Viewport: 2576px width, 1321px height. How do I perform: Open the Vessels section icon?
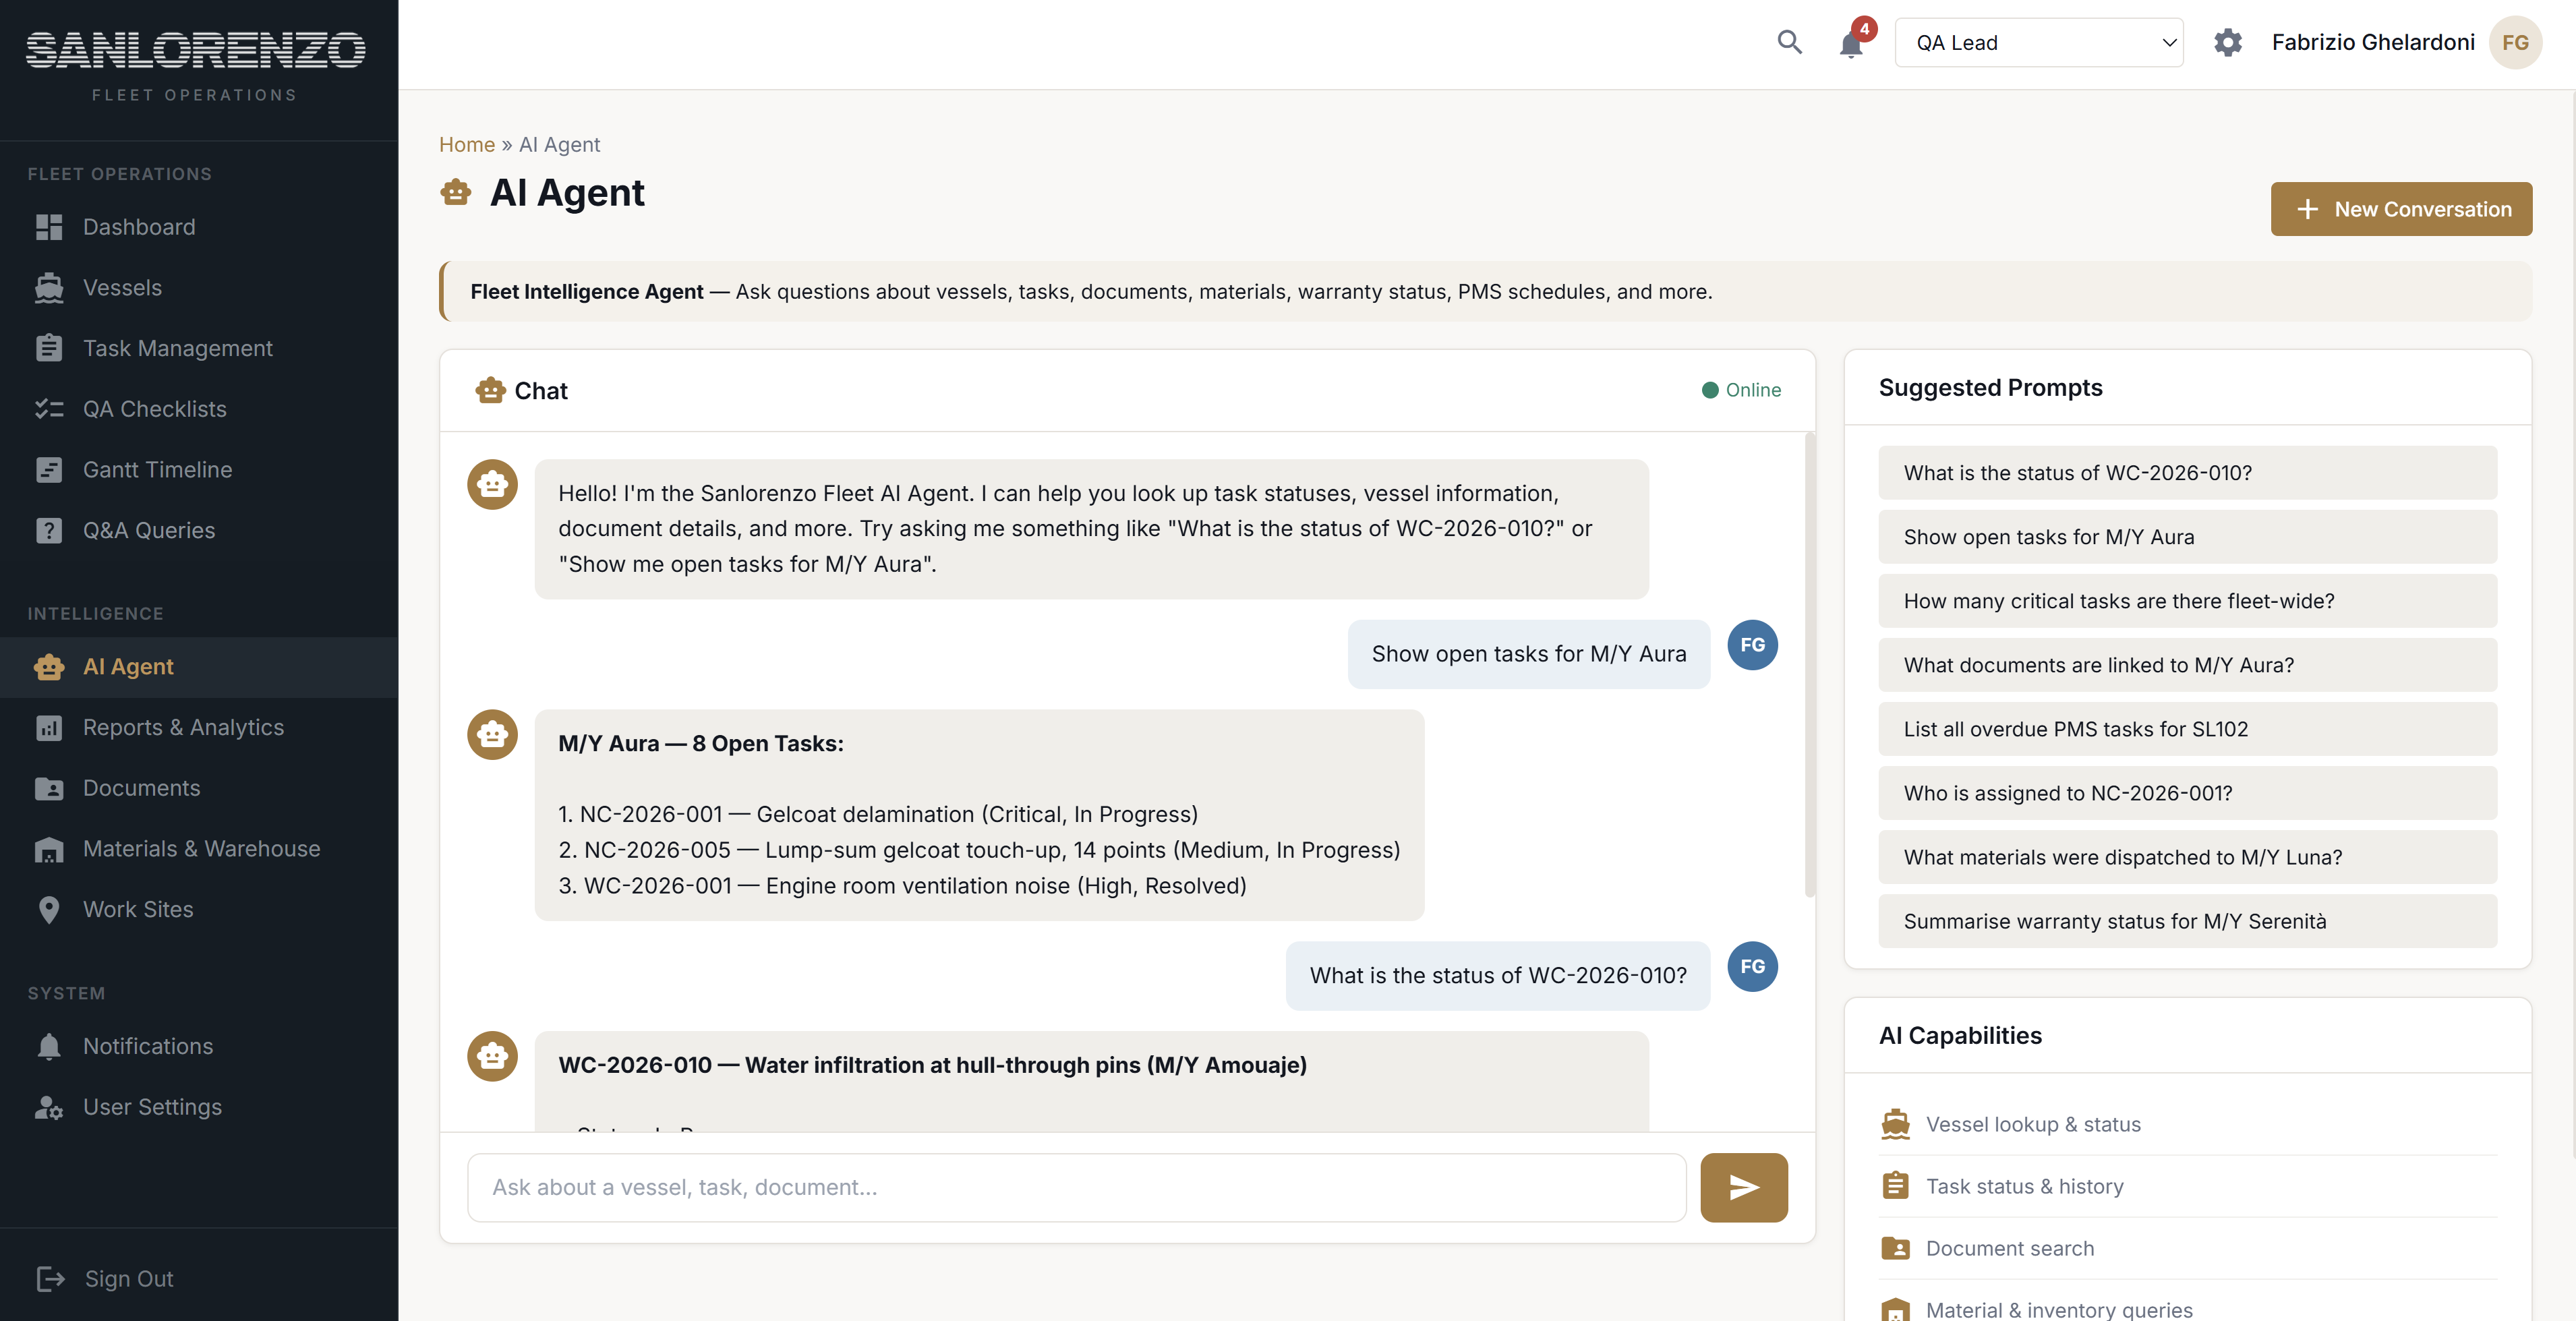click(49, 287)
